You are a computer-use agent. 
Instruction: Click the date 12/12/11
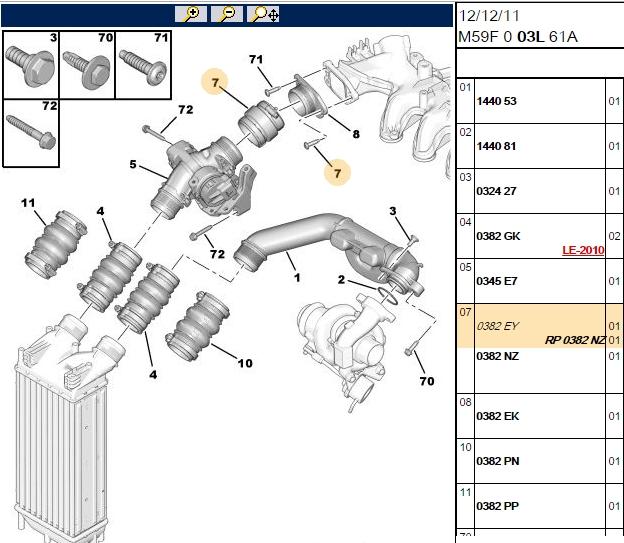coord(489,16)
